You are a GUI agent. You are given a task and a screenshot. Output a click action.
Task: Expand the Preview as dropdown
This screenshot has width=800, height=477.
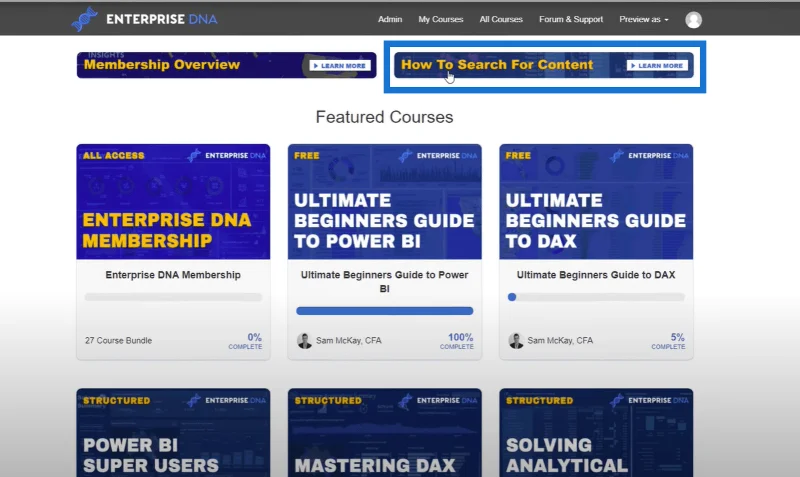[643, 19]
